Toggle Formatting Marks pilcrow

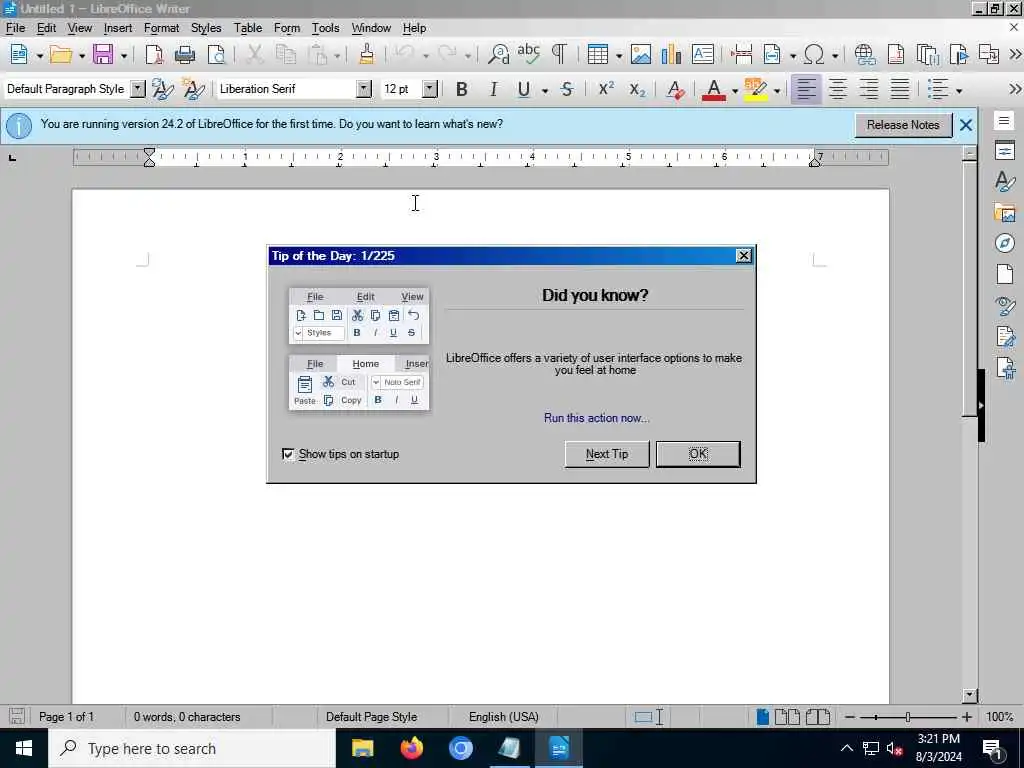click(x=559, y=54)
